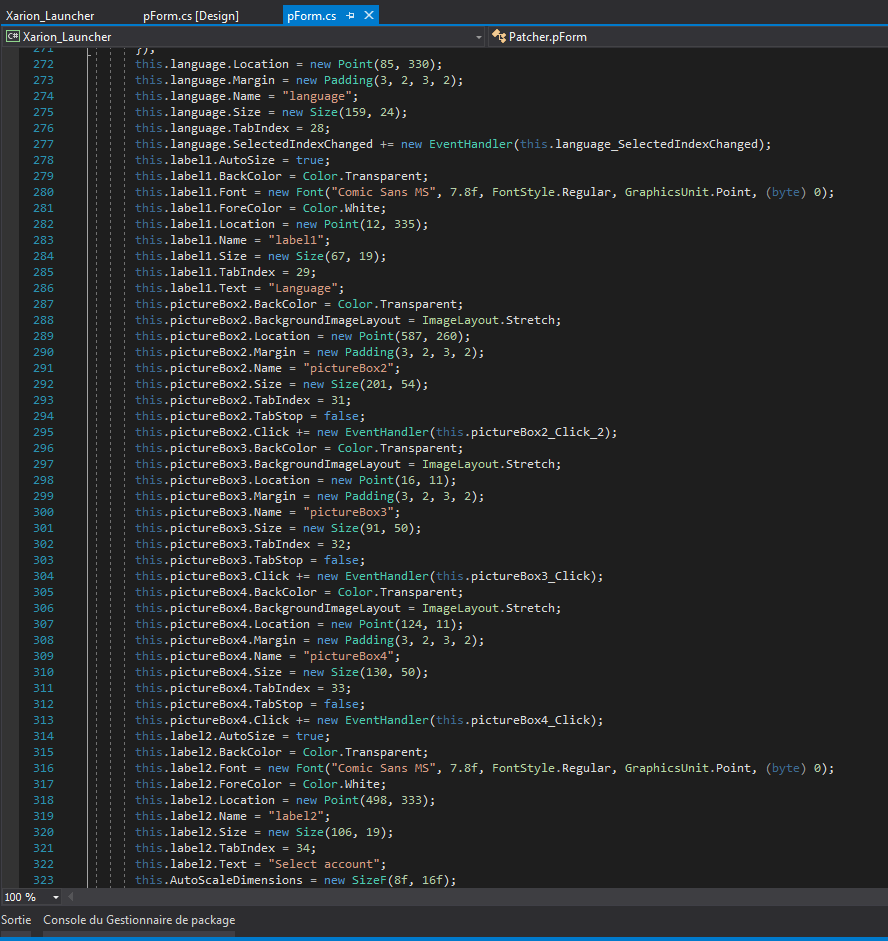Open the Sortie output panel tab

(x=16, y=920)
